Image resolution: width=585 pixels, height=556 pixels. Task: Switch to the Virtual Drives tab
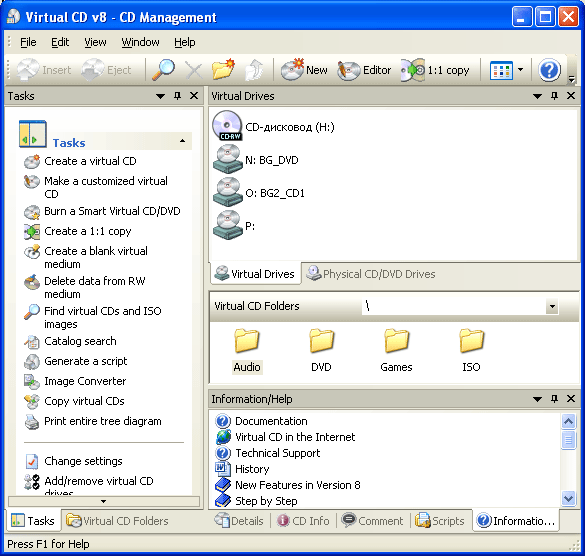tap(256, 274)
